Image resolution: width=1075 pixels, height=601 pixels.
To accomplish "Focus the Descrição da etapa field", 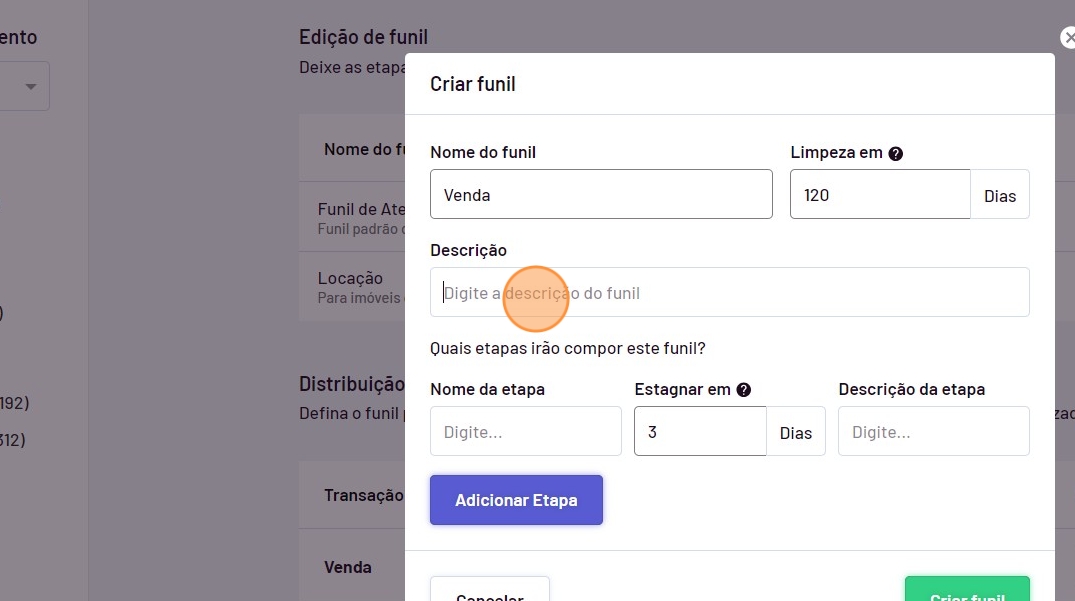I will pyautogui.click(x=933, y=431).
